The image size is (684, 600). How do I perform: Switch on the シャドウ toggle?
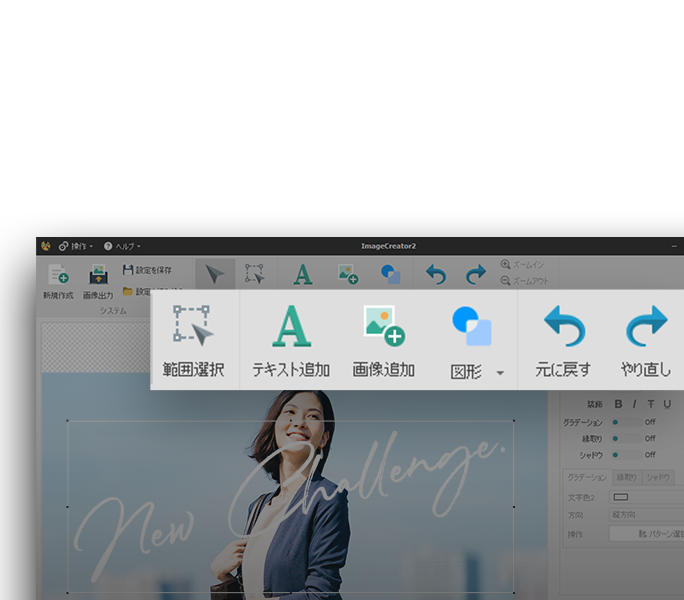tap(626, 455)
